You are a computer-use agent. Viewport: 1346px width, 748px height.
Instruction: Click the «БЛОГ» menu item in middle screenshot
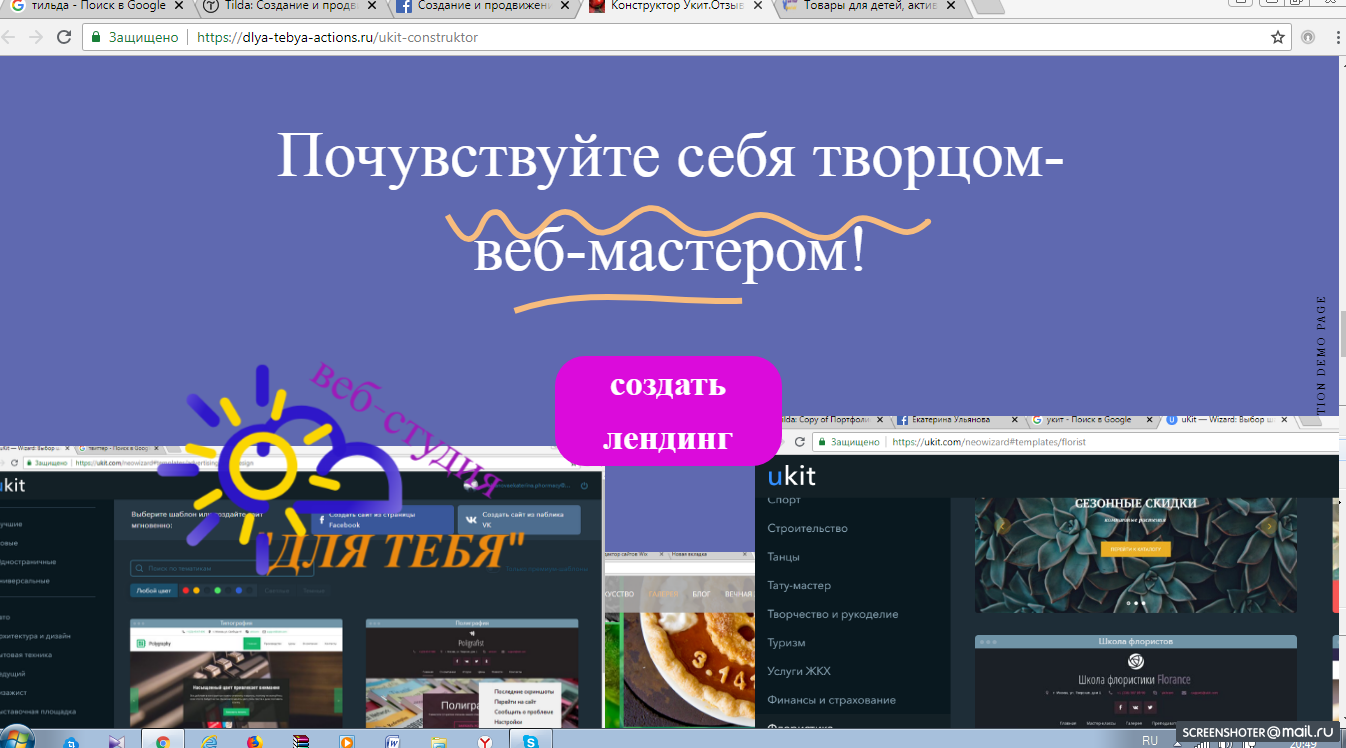[x=701, y=594]
